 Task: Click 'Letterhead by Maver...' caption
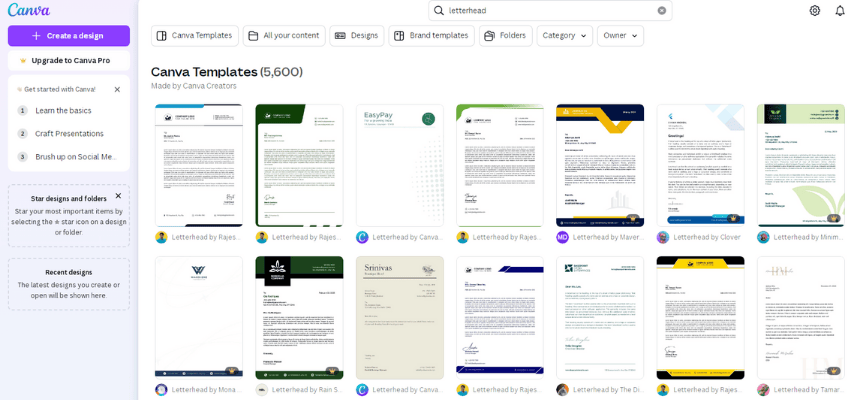608,237
